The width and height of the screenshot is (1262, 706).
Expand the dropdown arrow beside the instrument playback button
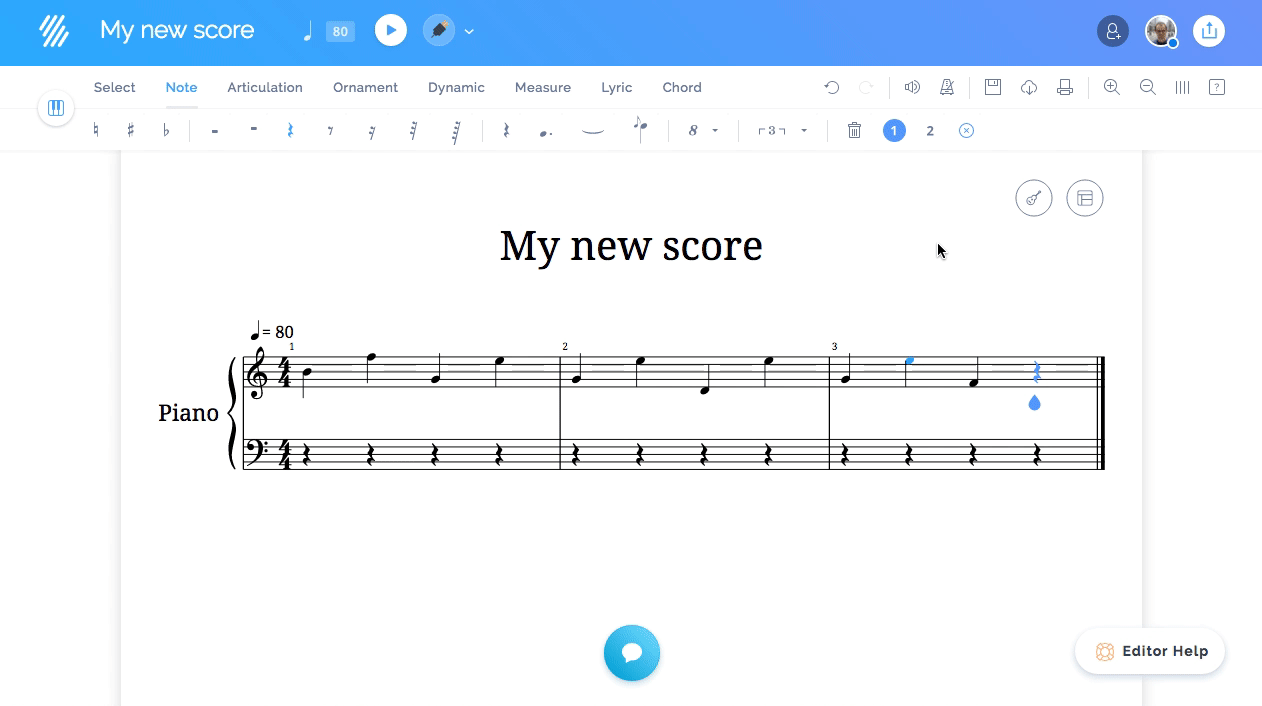pyautogui.click(x=469, y=31)
